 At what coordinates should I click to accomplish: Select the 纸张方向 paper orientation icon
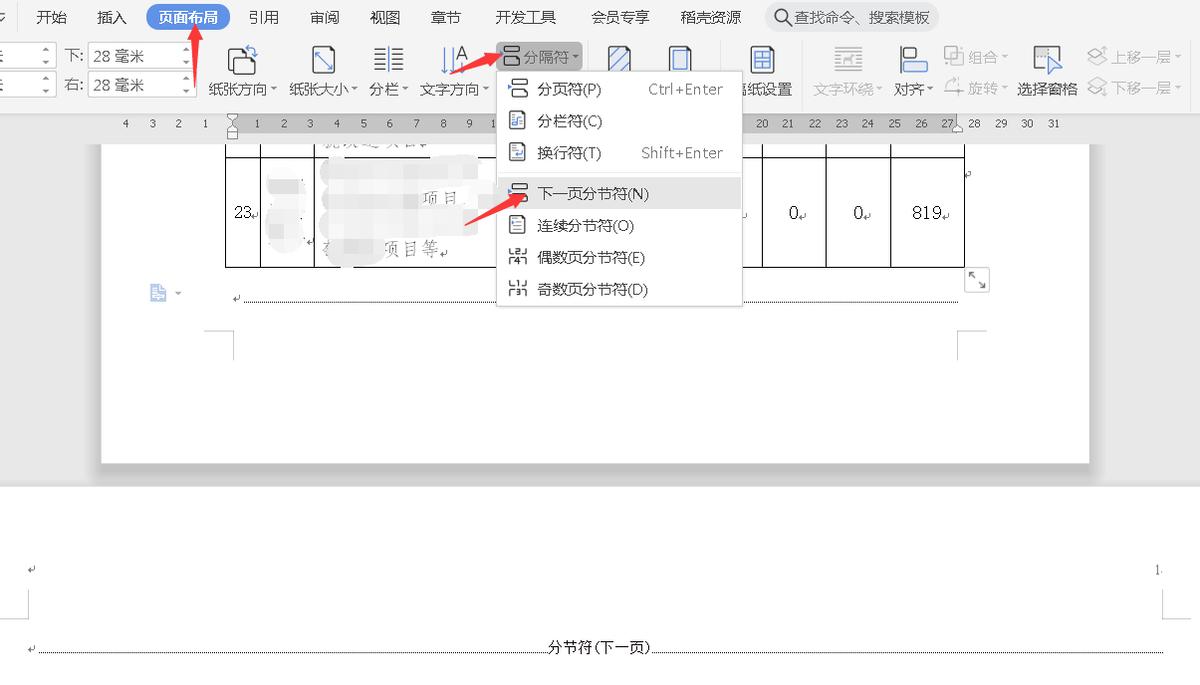[241, 60]
